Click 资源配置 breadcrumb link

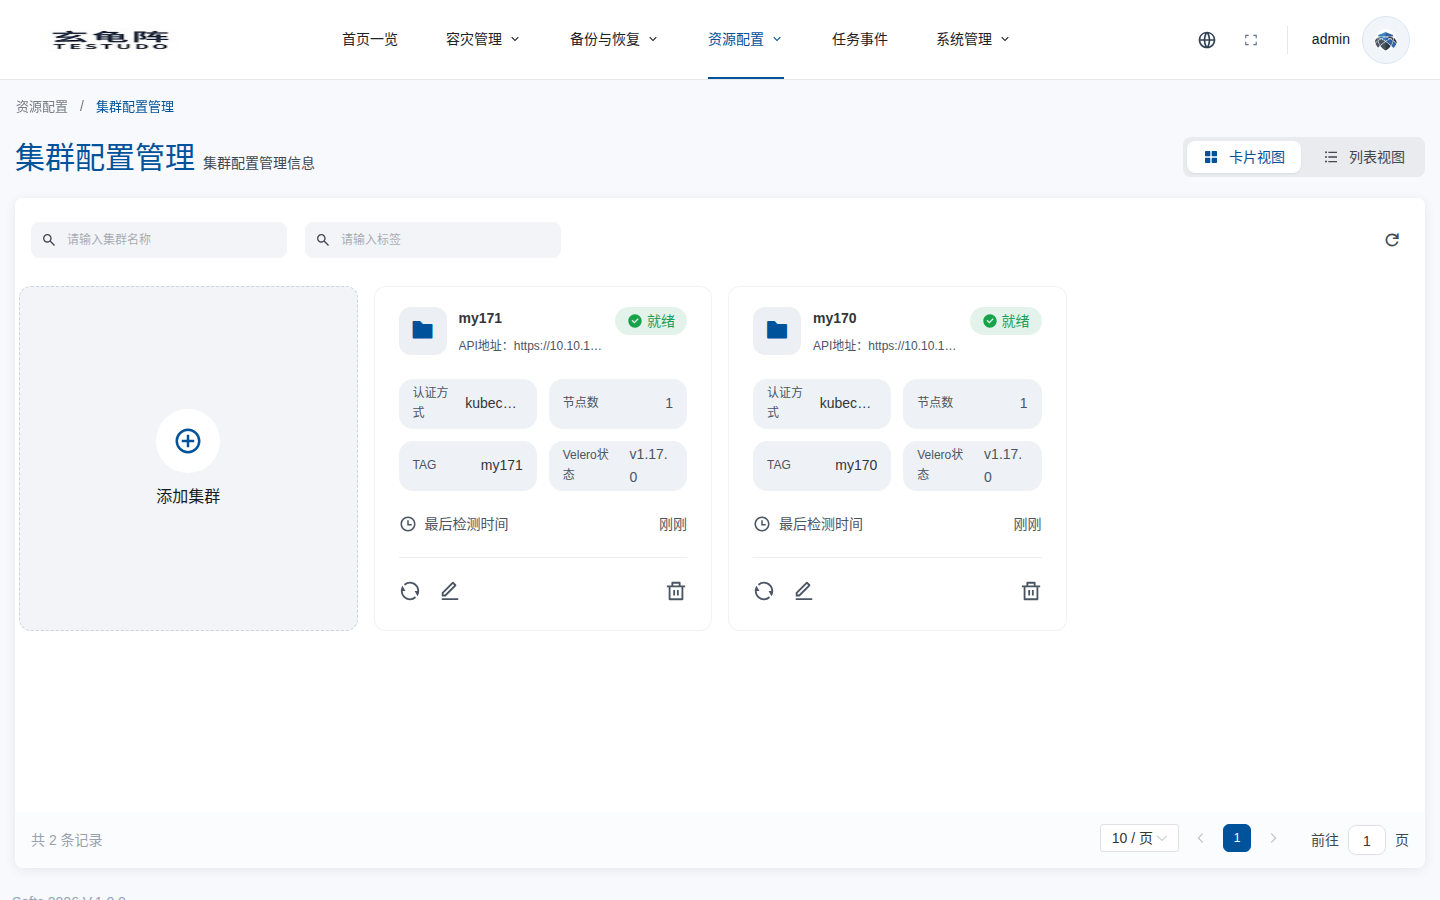42,107
